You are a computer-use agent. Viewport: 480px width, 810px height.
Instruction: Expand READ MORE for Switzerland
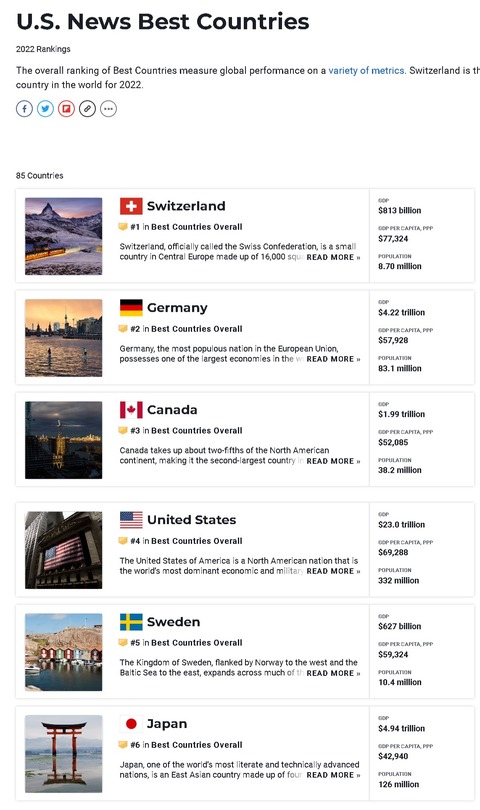pos(333,257)
